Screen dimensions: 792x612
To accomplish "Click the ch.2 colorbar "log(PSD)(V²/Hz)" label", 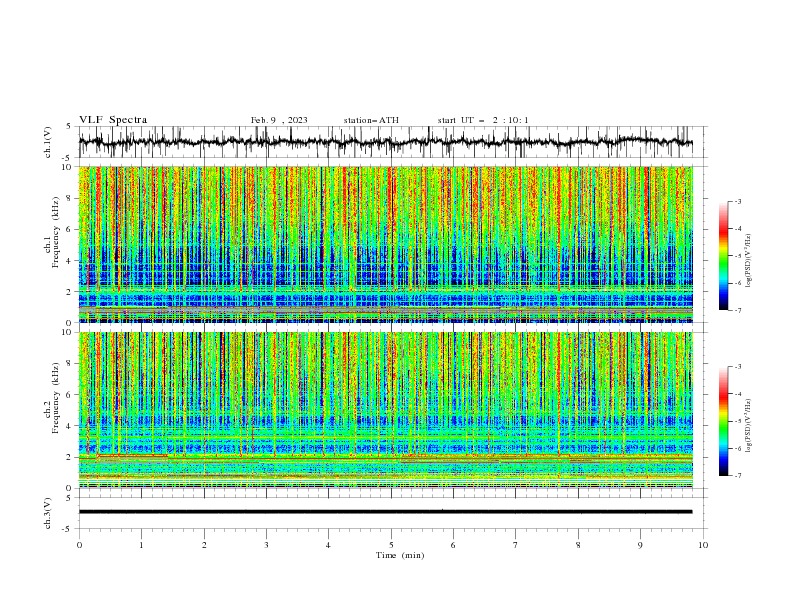I will (x=749, y=425).
